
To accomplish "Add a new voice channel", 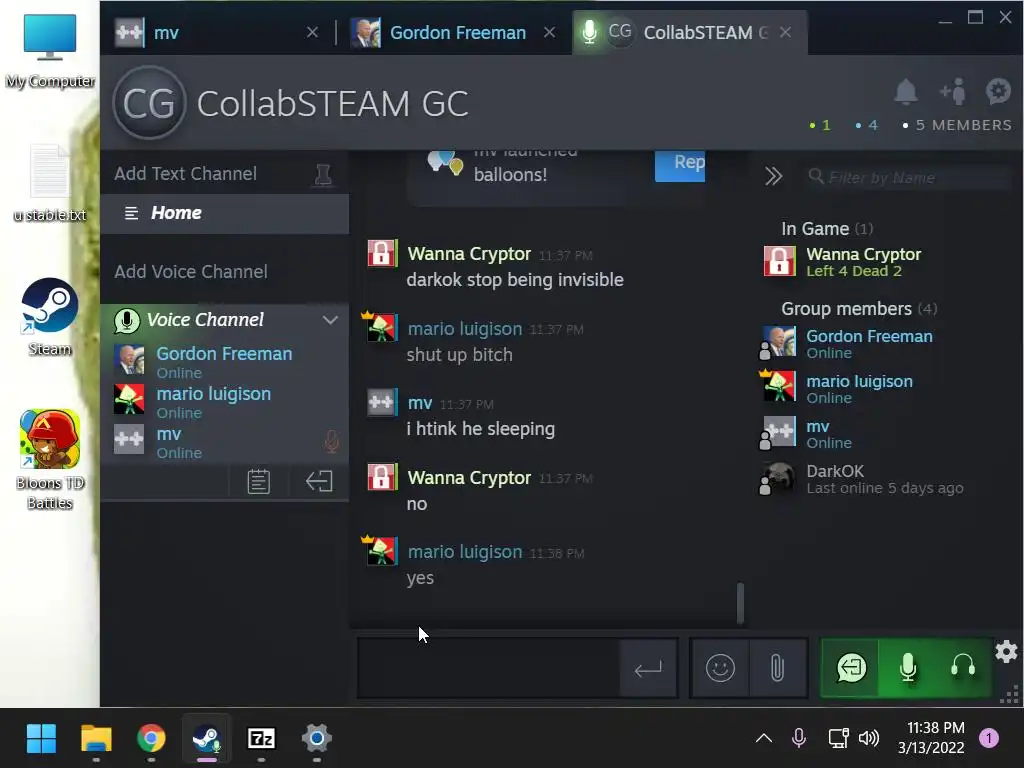I will pyautogui.click(x=191, y=272).
